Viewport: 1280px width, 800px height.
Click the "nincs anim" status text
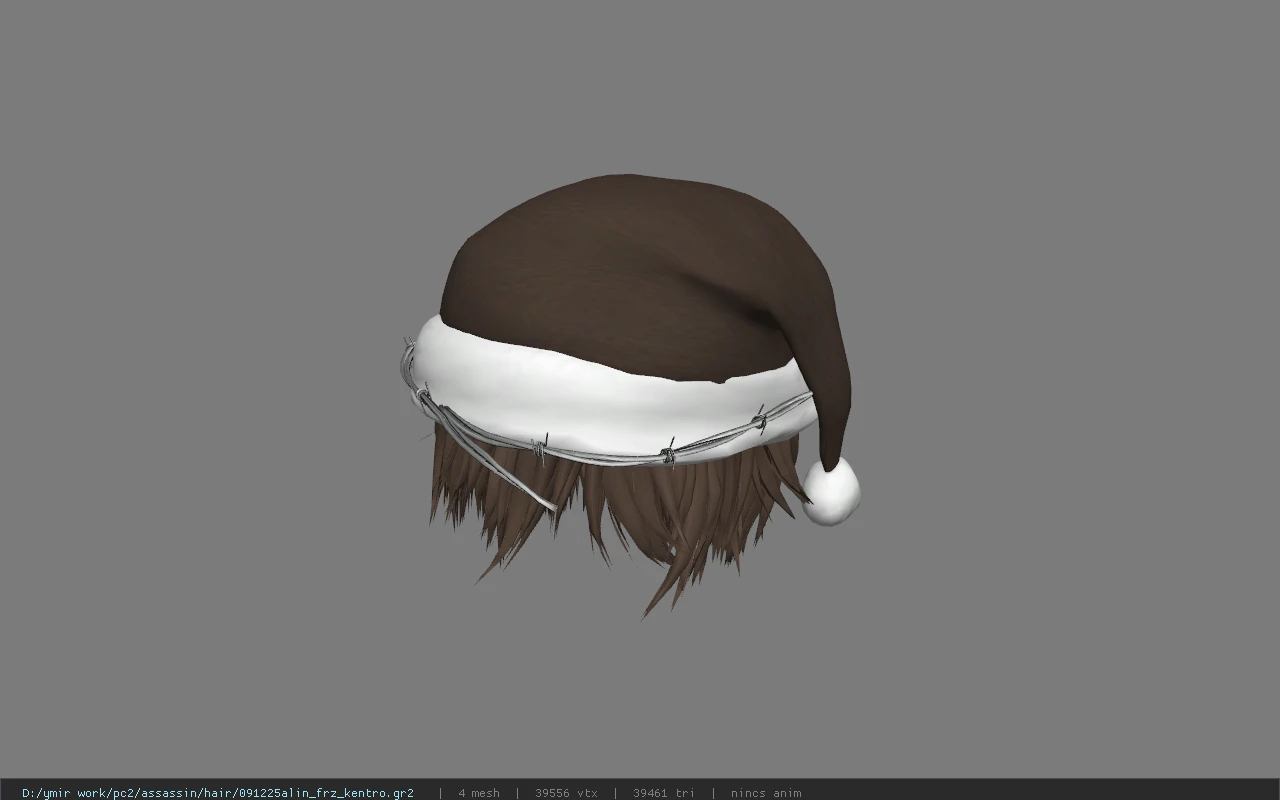click(x=766, y=793)
